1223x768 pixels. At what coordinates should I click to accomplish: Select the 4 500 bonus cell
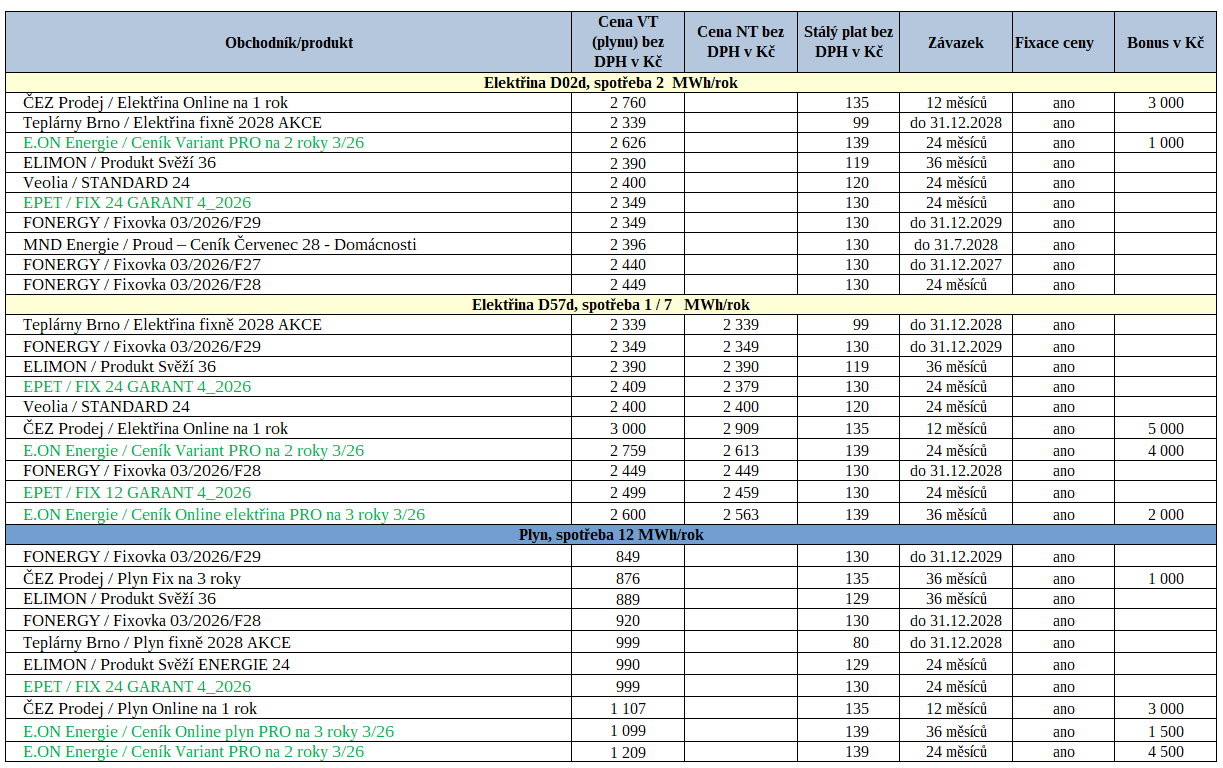tap(1164, 752)
